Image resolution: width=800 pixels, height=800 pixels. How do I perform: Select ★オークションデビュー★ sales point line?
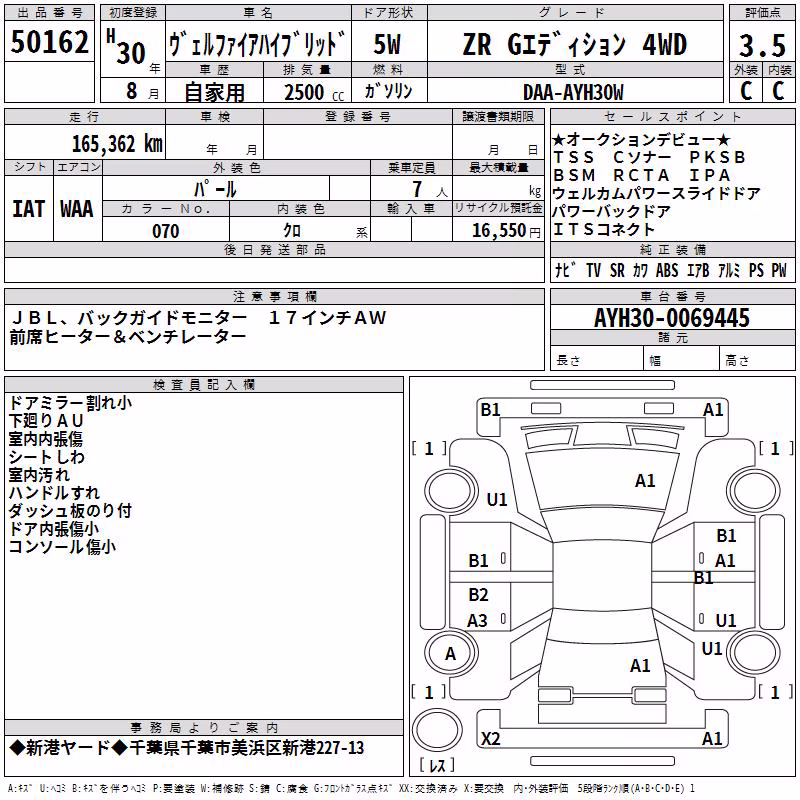[x=642, y=139]
